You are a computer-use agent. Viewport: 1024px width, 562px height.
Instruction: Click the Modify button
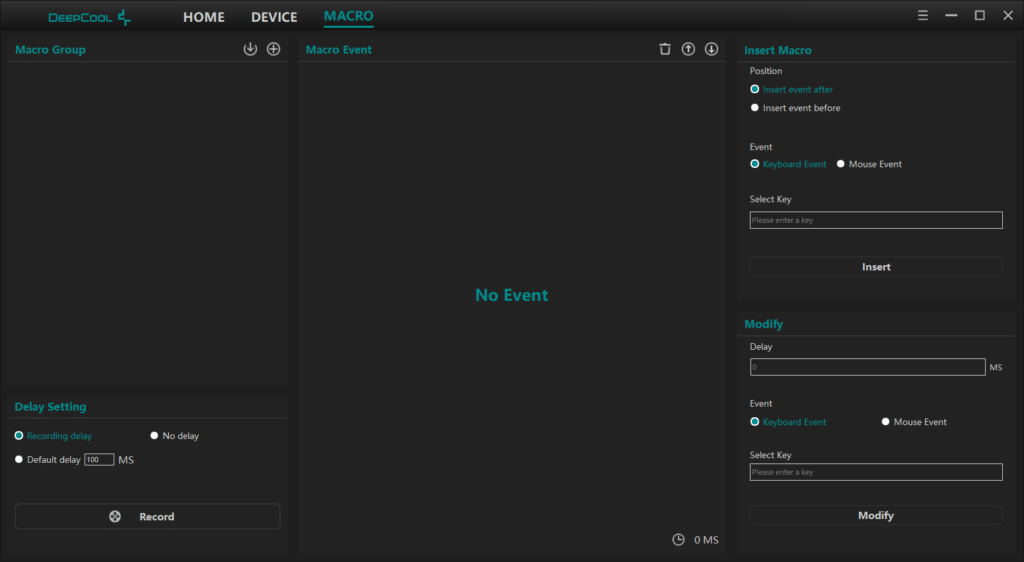click(x=875, y=516)
